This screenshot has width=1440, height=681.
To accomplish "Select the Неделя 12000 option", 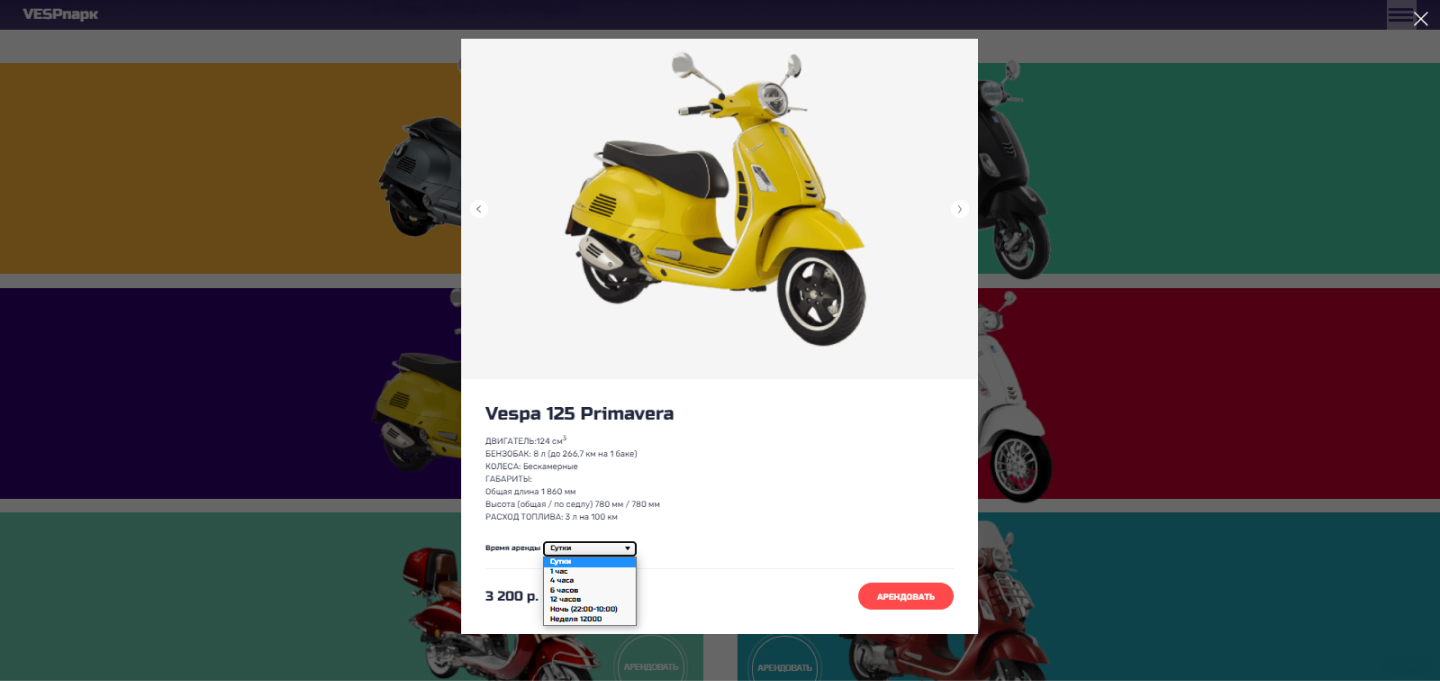I will [590, 619].
